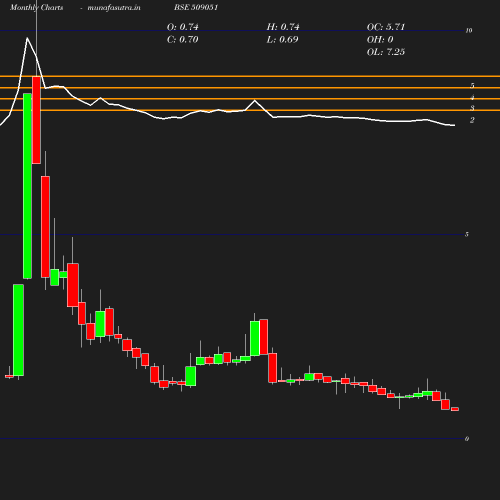Click the 'Monthly Charts' title text
Image resolution: width=500 pixels, height=500 pixels.
tap(37, 7)
